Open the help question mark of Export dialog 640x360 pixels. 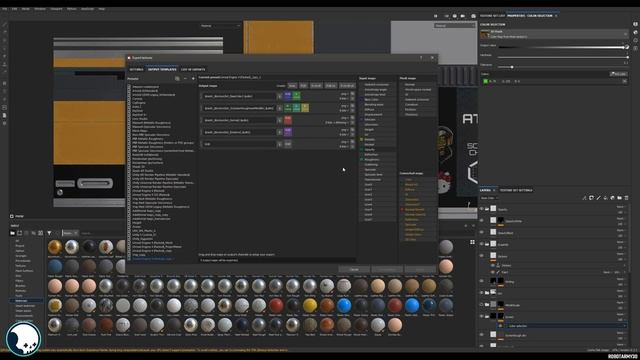(421, 58)
